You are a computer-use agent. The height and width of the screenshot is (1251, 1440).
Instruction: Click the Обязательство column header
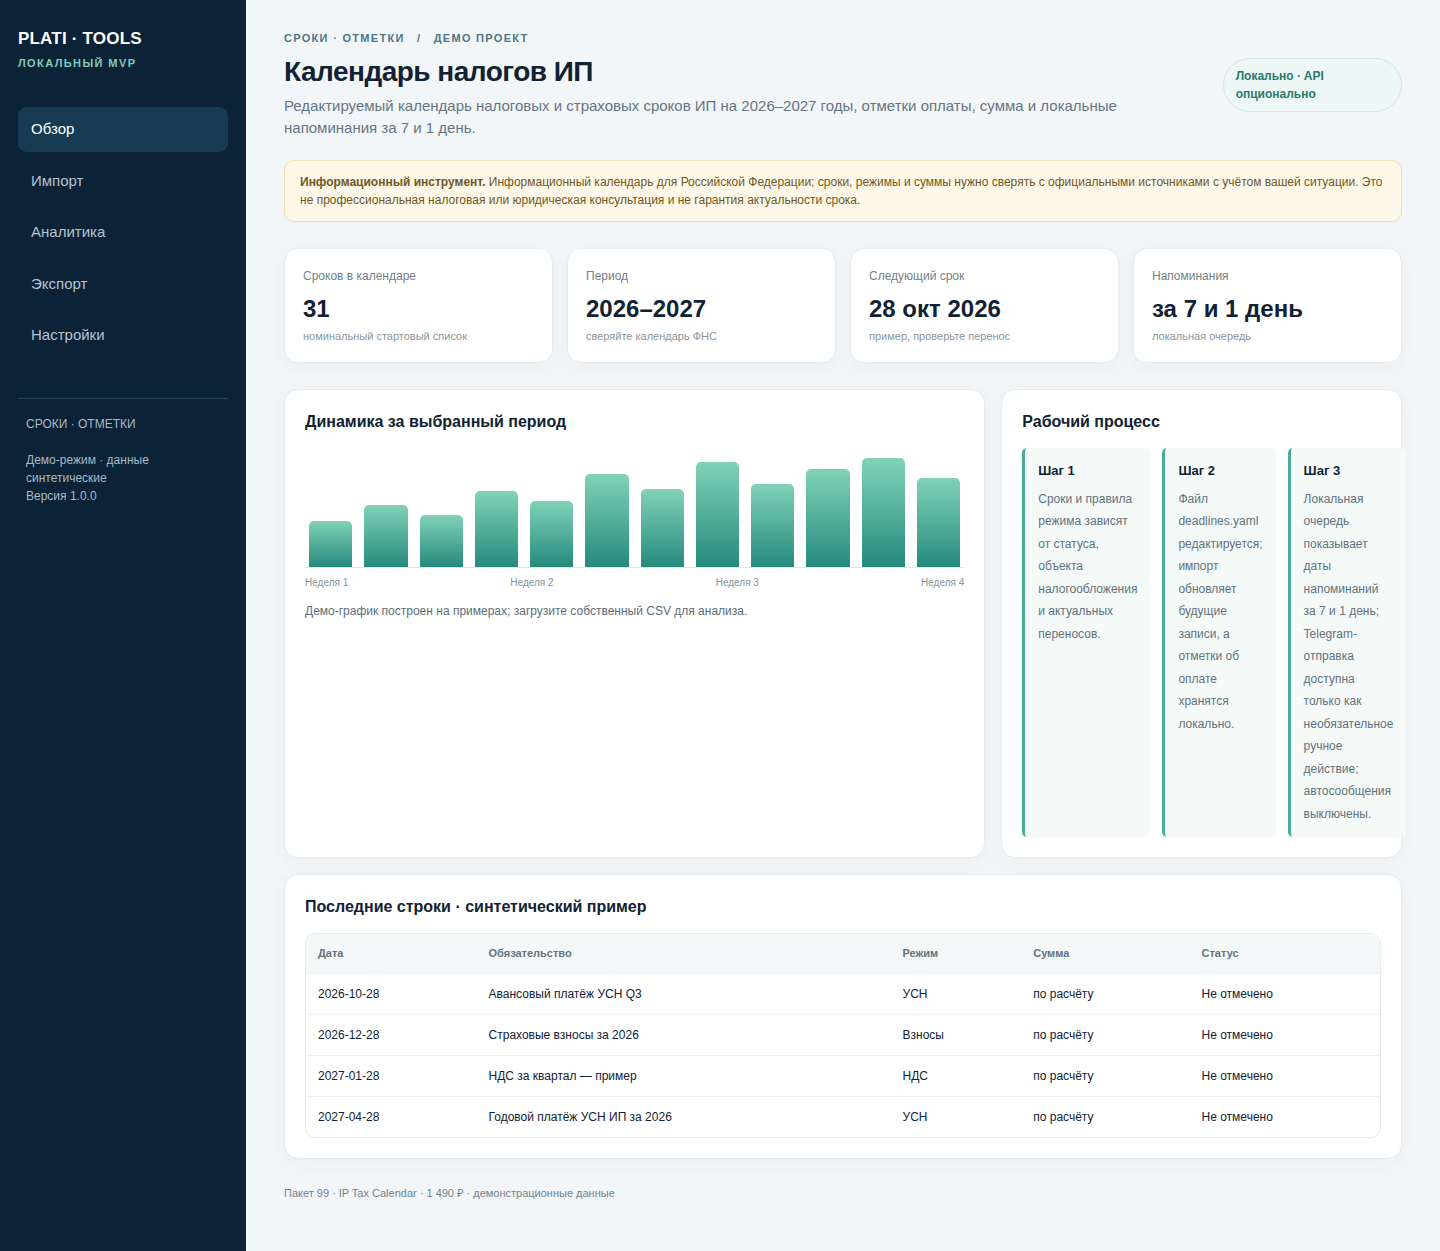(530, 953)
